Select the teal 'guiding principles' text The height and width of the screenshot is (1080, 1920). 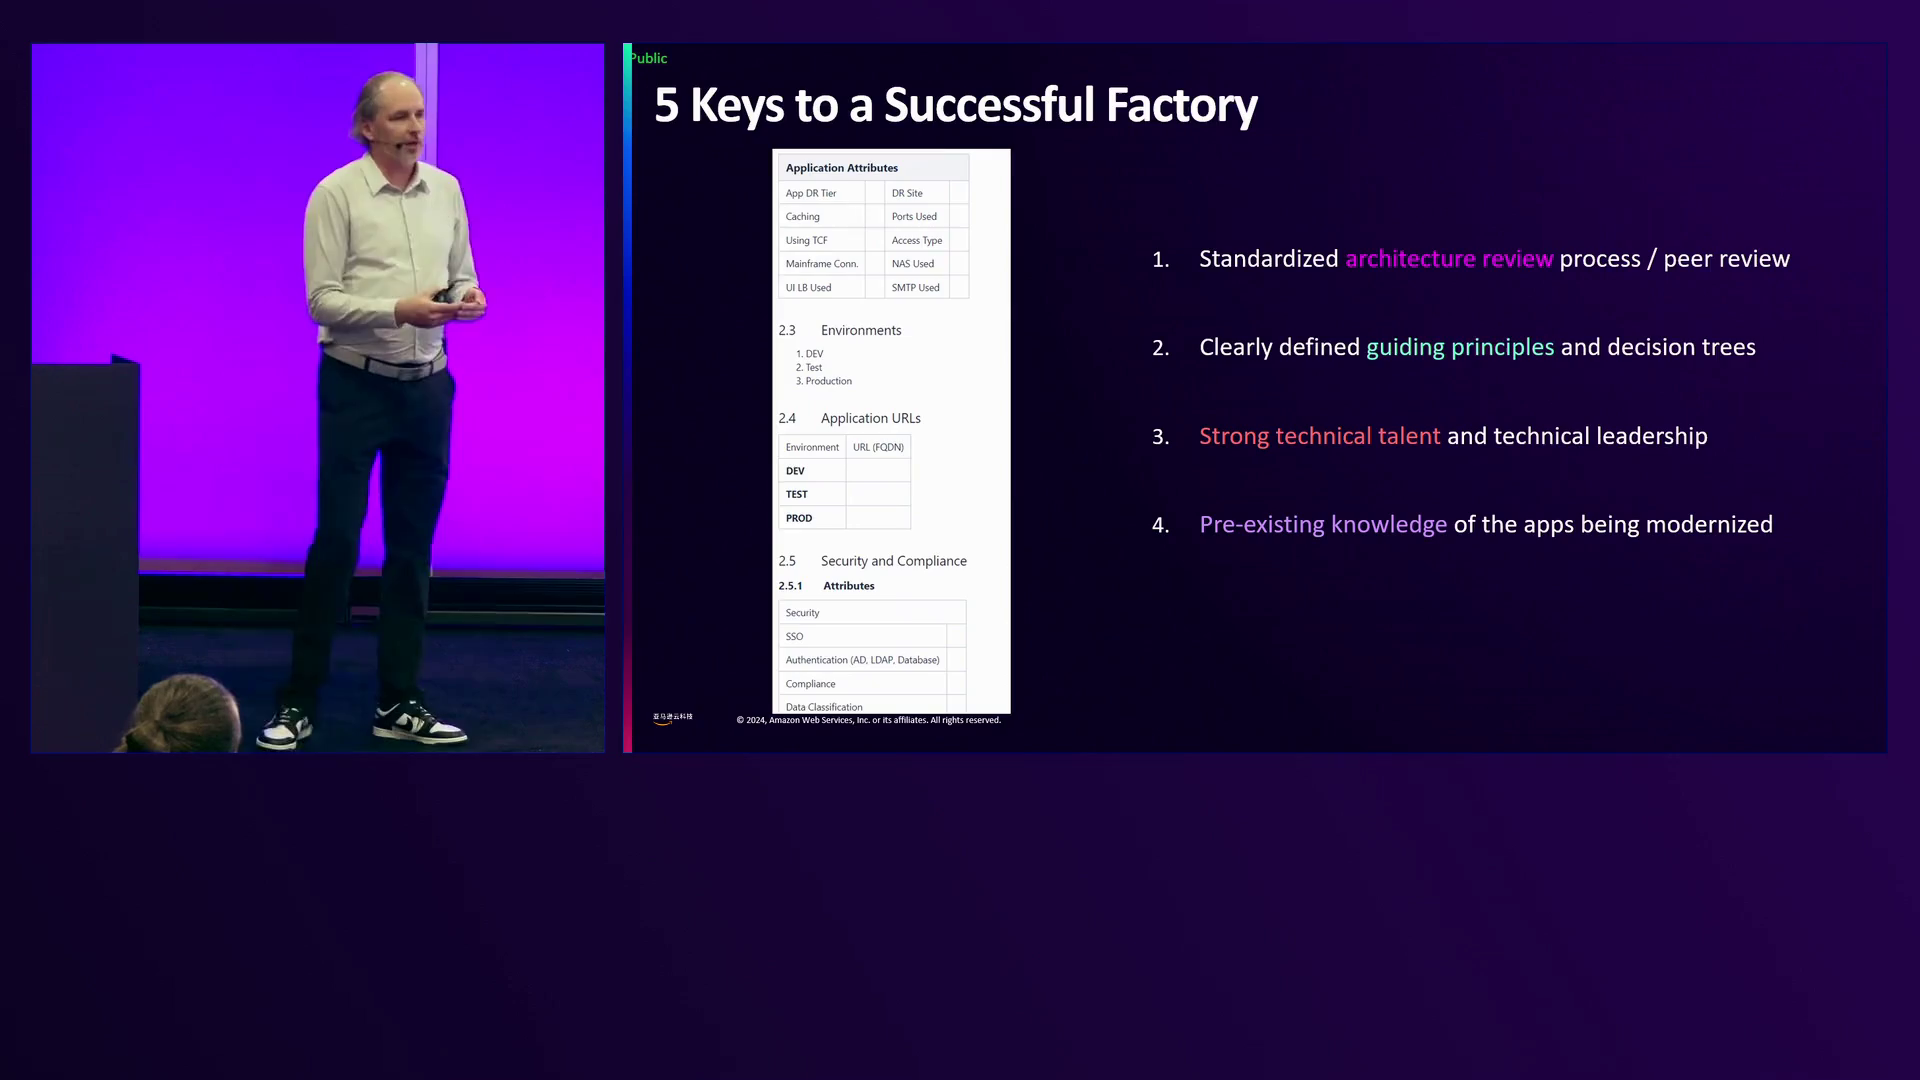point(1459,347)
